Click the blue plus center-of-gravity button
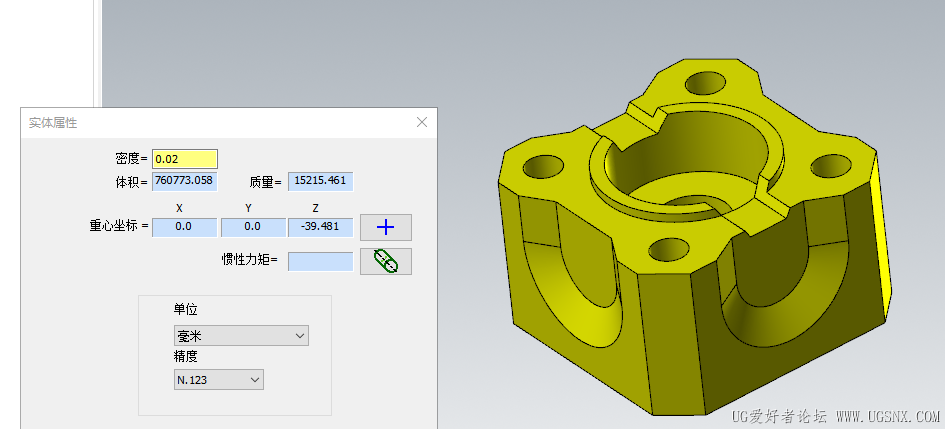The image size is (945, 429). (386, 227)
